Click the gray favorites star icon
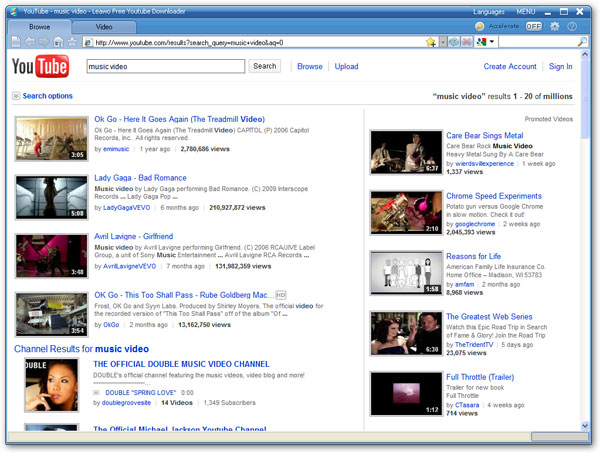600x453 pixels. click(x=72, y=42)
